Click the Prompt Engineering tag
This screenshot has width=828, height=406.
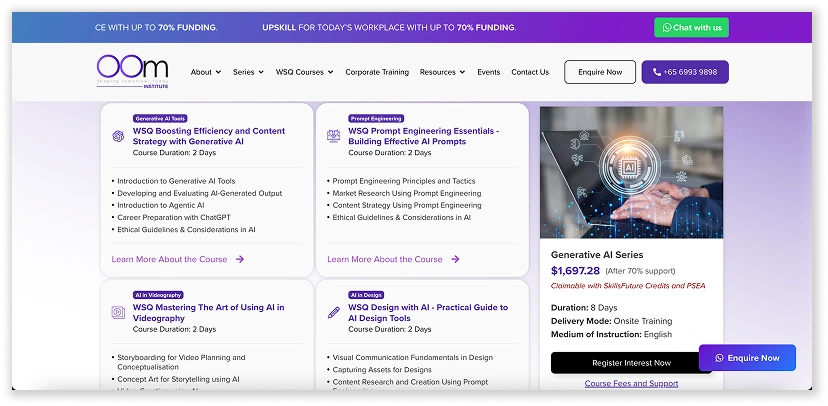coord(376,119)
